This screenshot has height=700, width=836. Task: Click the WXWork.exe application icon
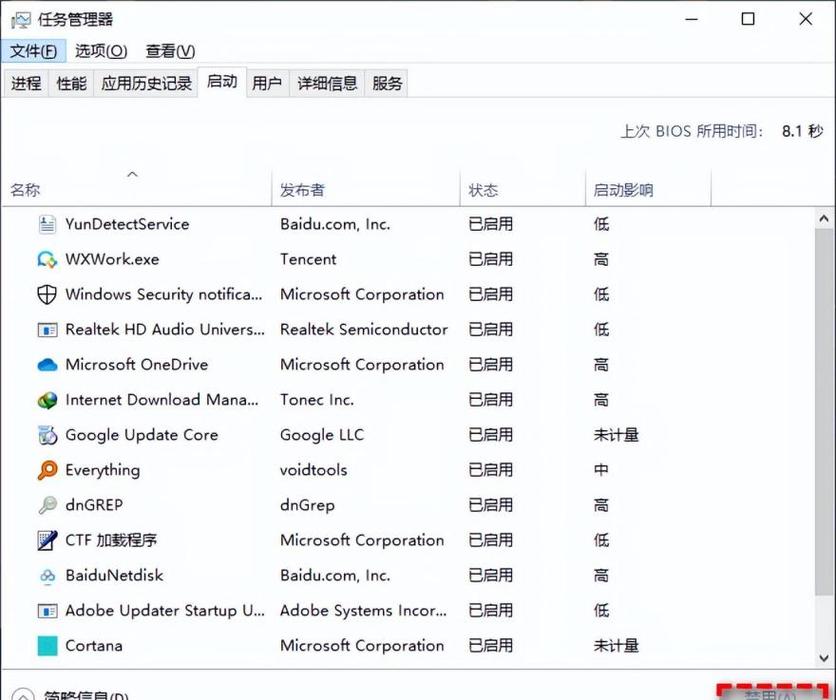[45, 259]
